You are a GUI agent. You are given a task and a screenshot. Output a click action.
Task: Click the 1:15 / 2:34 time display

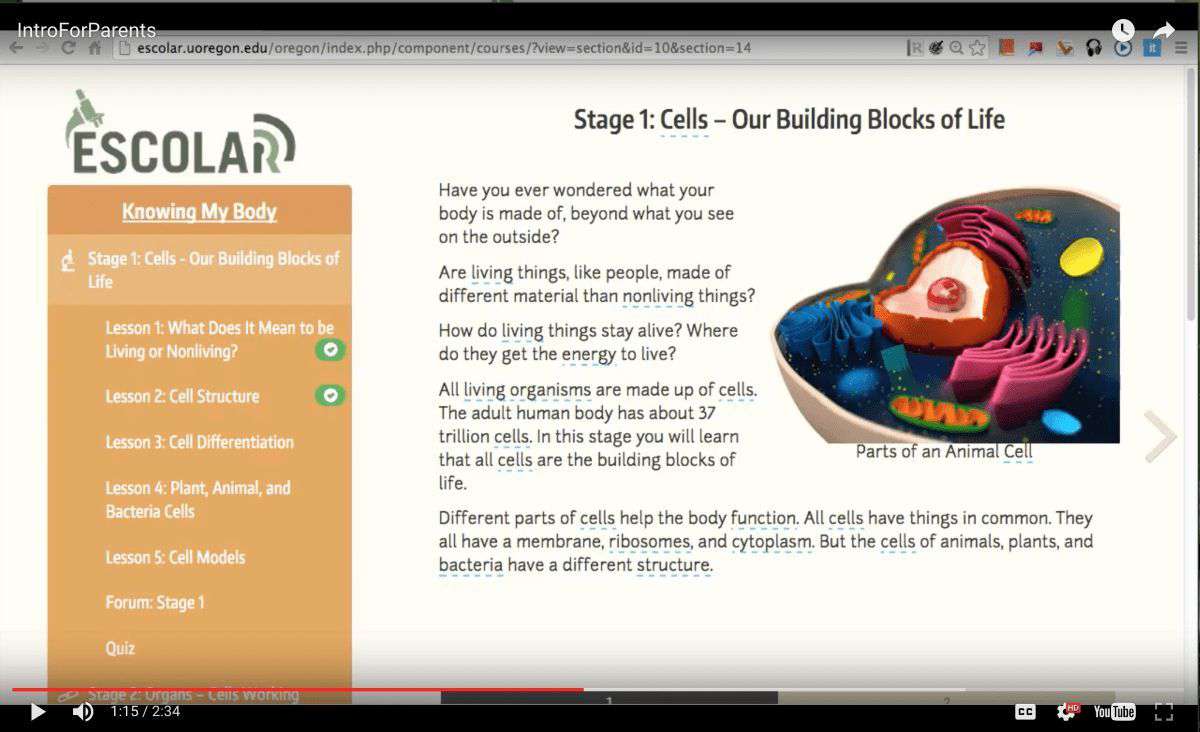click(x=145, y=711)
